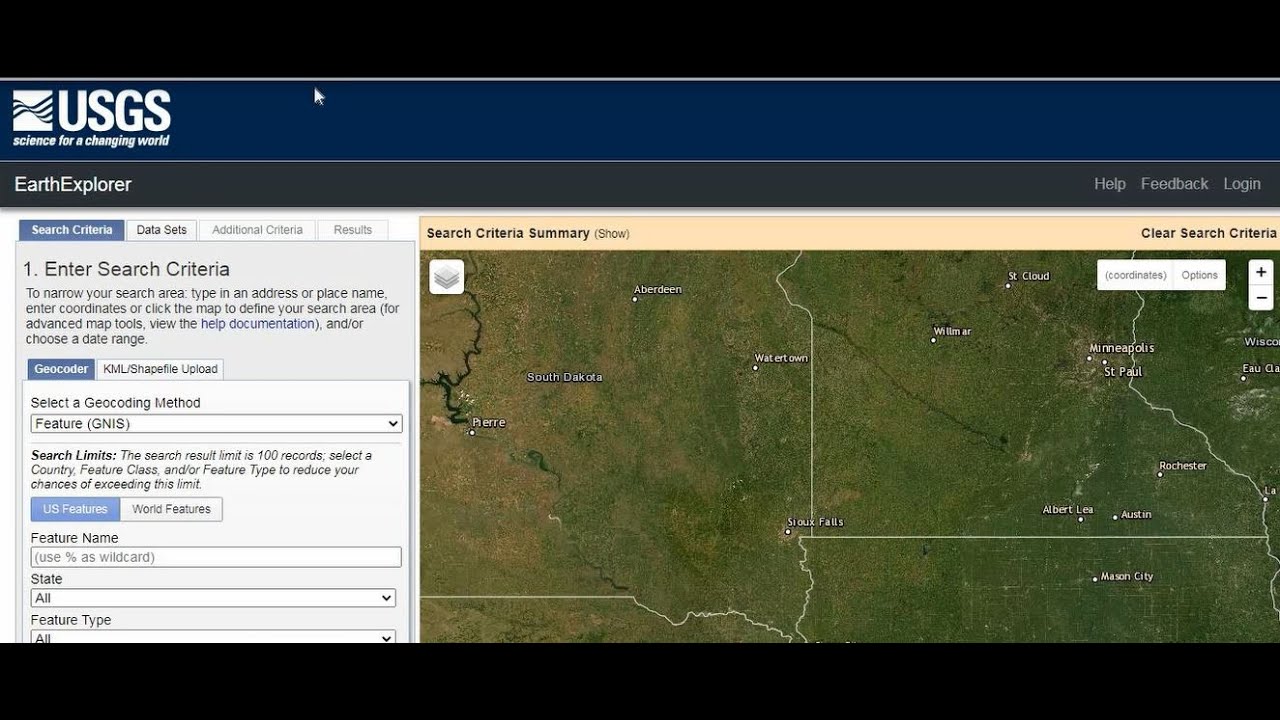
Task: Open the Feedback link
Action: click(x=1174, y=184)
